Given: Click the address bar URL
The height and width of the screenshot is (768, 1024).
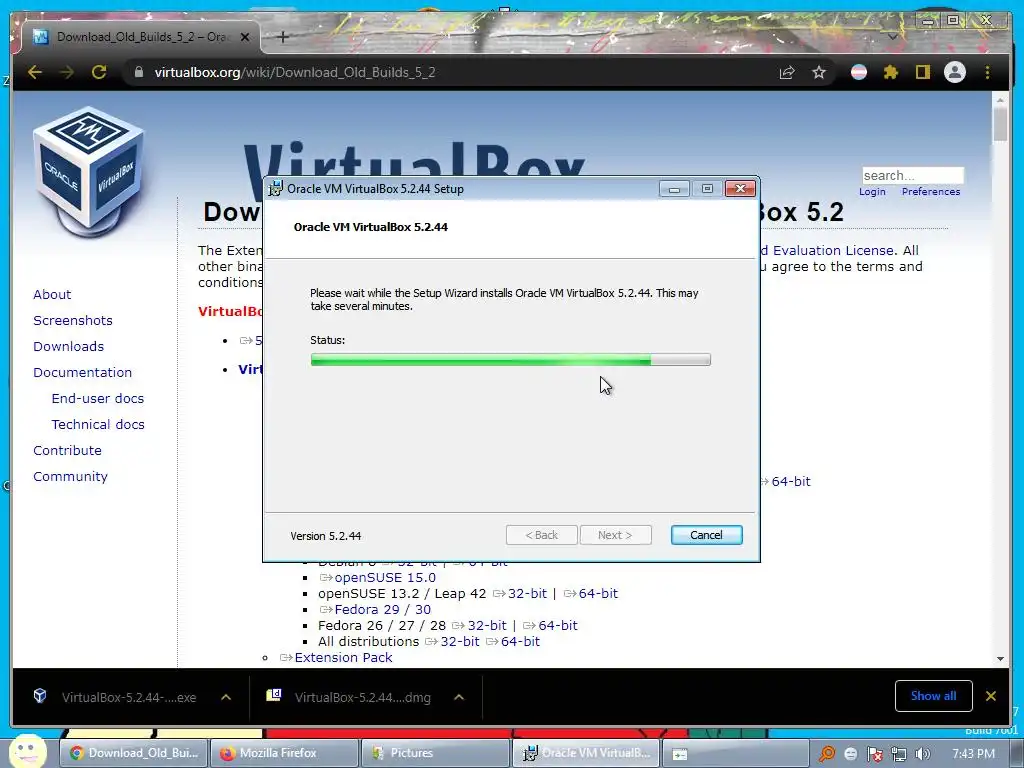Looking at the screenshot, I should pos(295,72).
